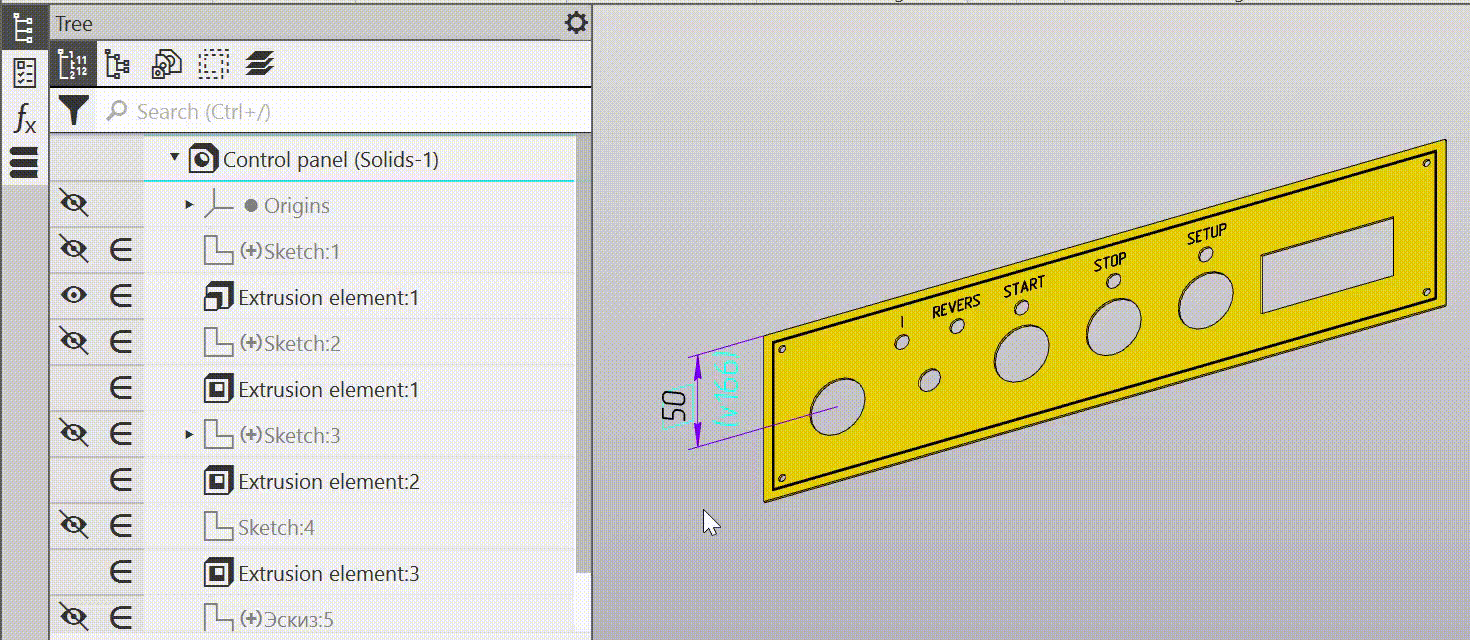Toggle visibility of Origins
Image resolution: width=1470 pixels, height=640 pixels.
coord(74,205)
